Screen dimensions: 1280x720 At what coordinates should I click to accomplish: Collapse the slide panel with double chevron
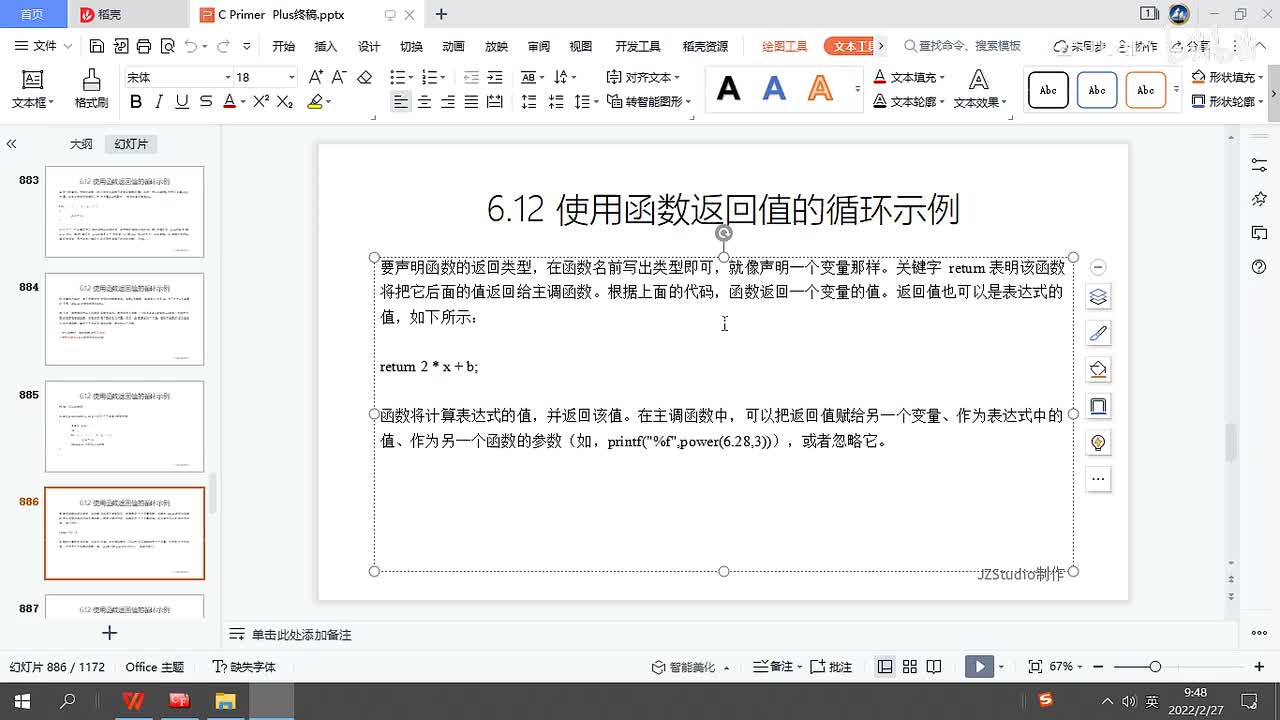(x=11, y=144)
